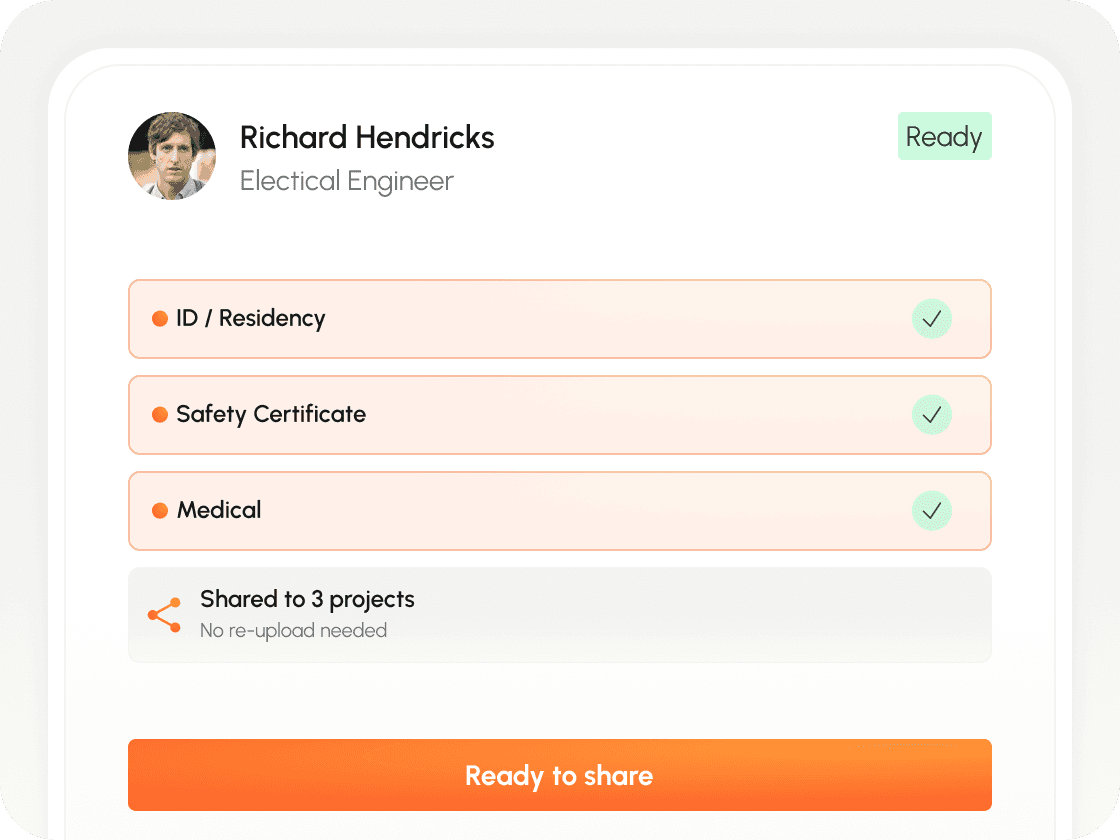Open the Shared to 3 projects panel
The image size is (1120, 840).
coord(560,615)
